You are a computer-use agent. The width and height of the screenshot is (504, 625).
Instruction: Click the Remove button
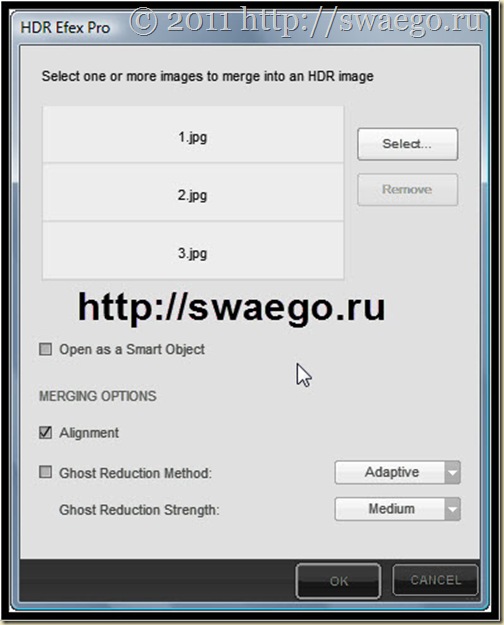[x=408, y=189]
